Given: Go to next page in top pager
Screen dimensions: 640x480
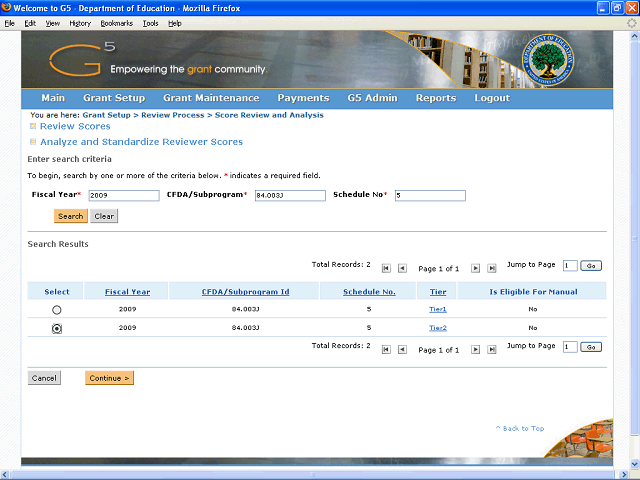Looking at the screenshot, I should pos(475,268).
